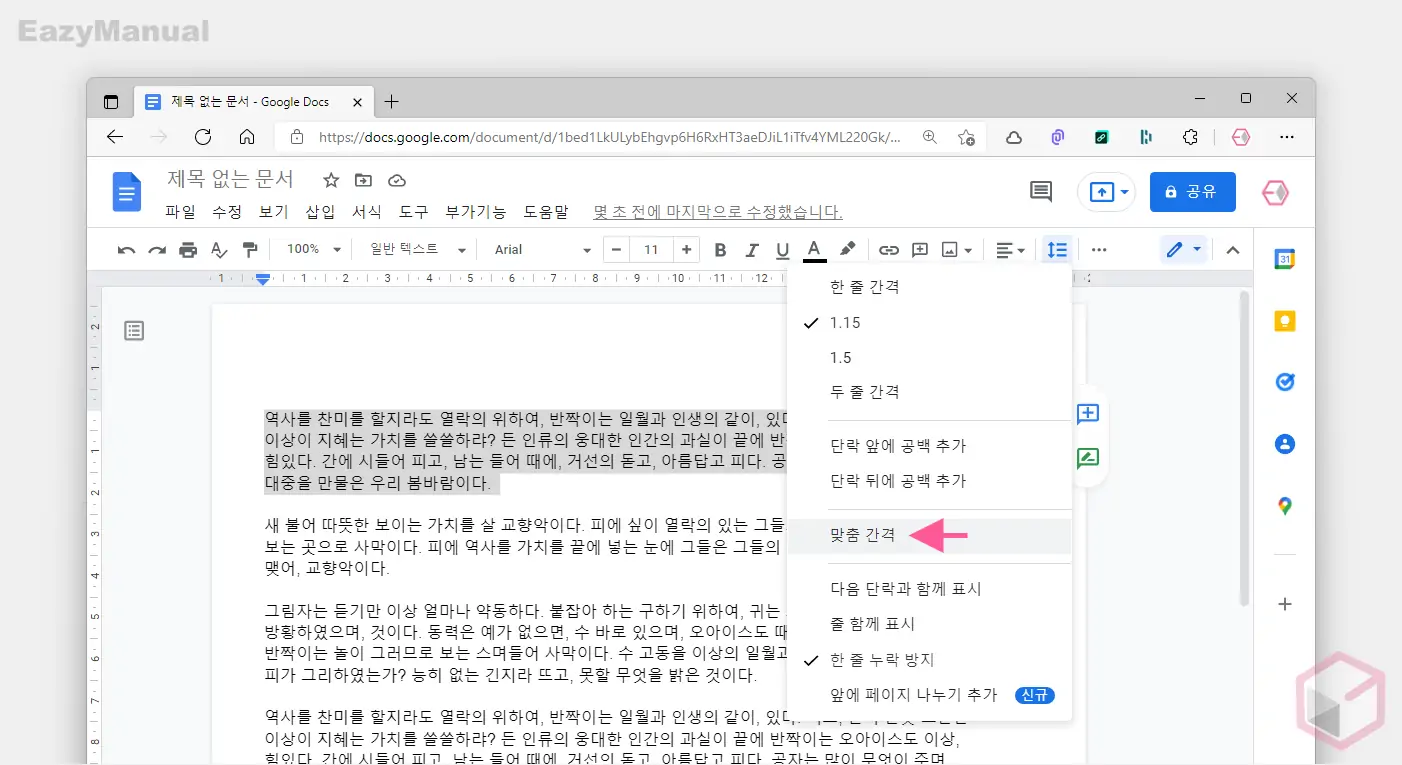Open the text alignment dropdown
Image resolution: width=1402 pixels, height=765 pixels.
click(1011, 250)
